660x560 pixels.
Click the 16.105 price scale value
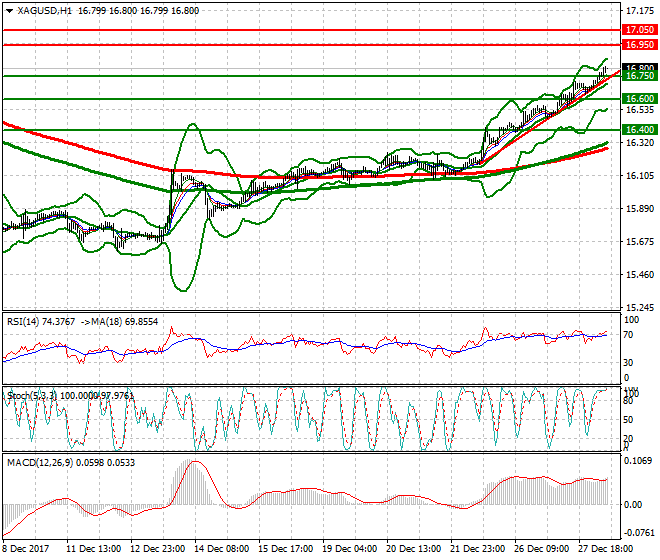(x=640, y=176)
